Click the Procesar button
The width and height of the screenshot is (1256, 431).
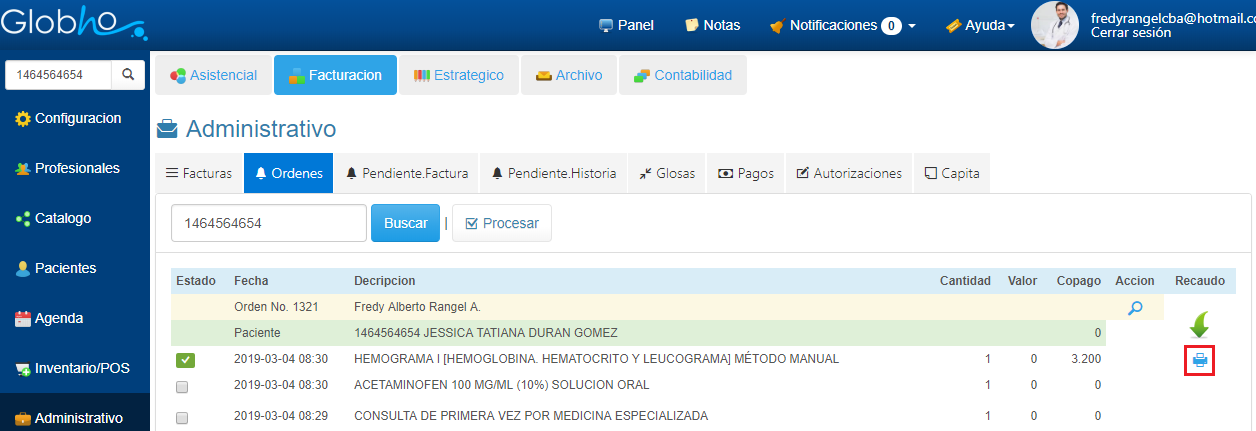click(501, 224)
